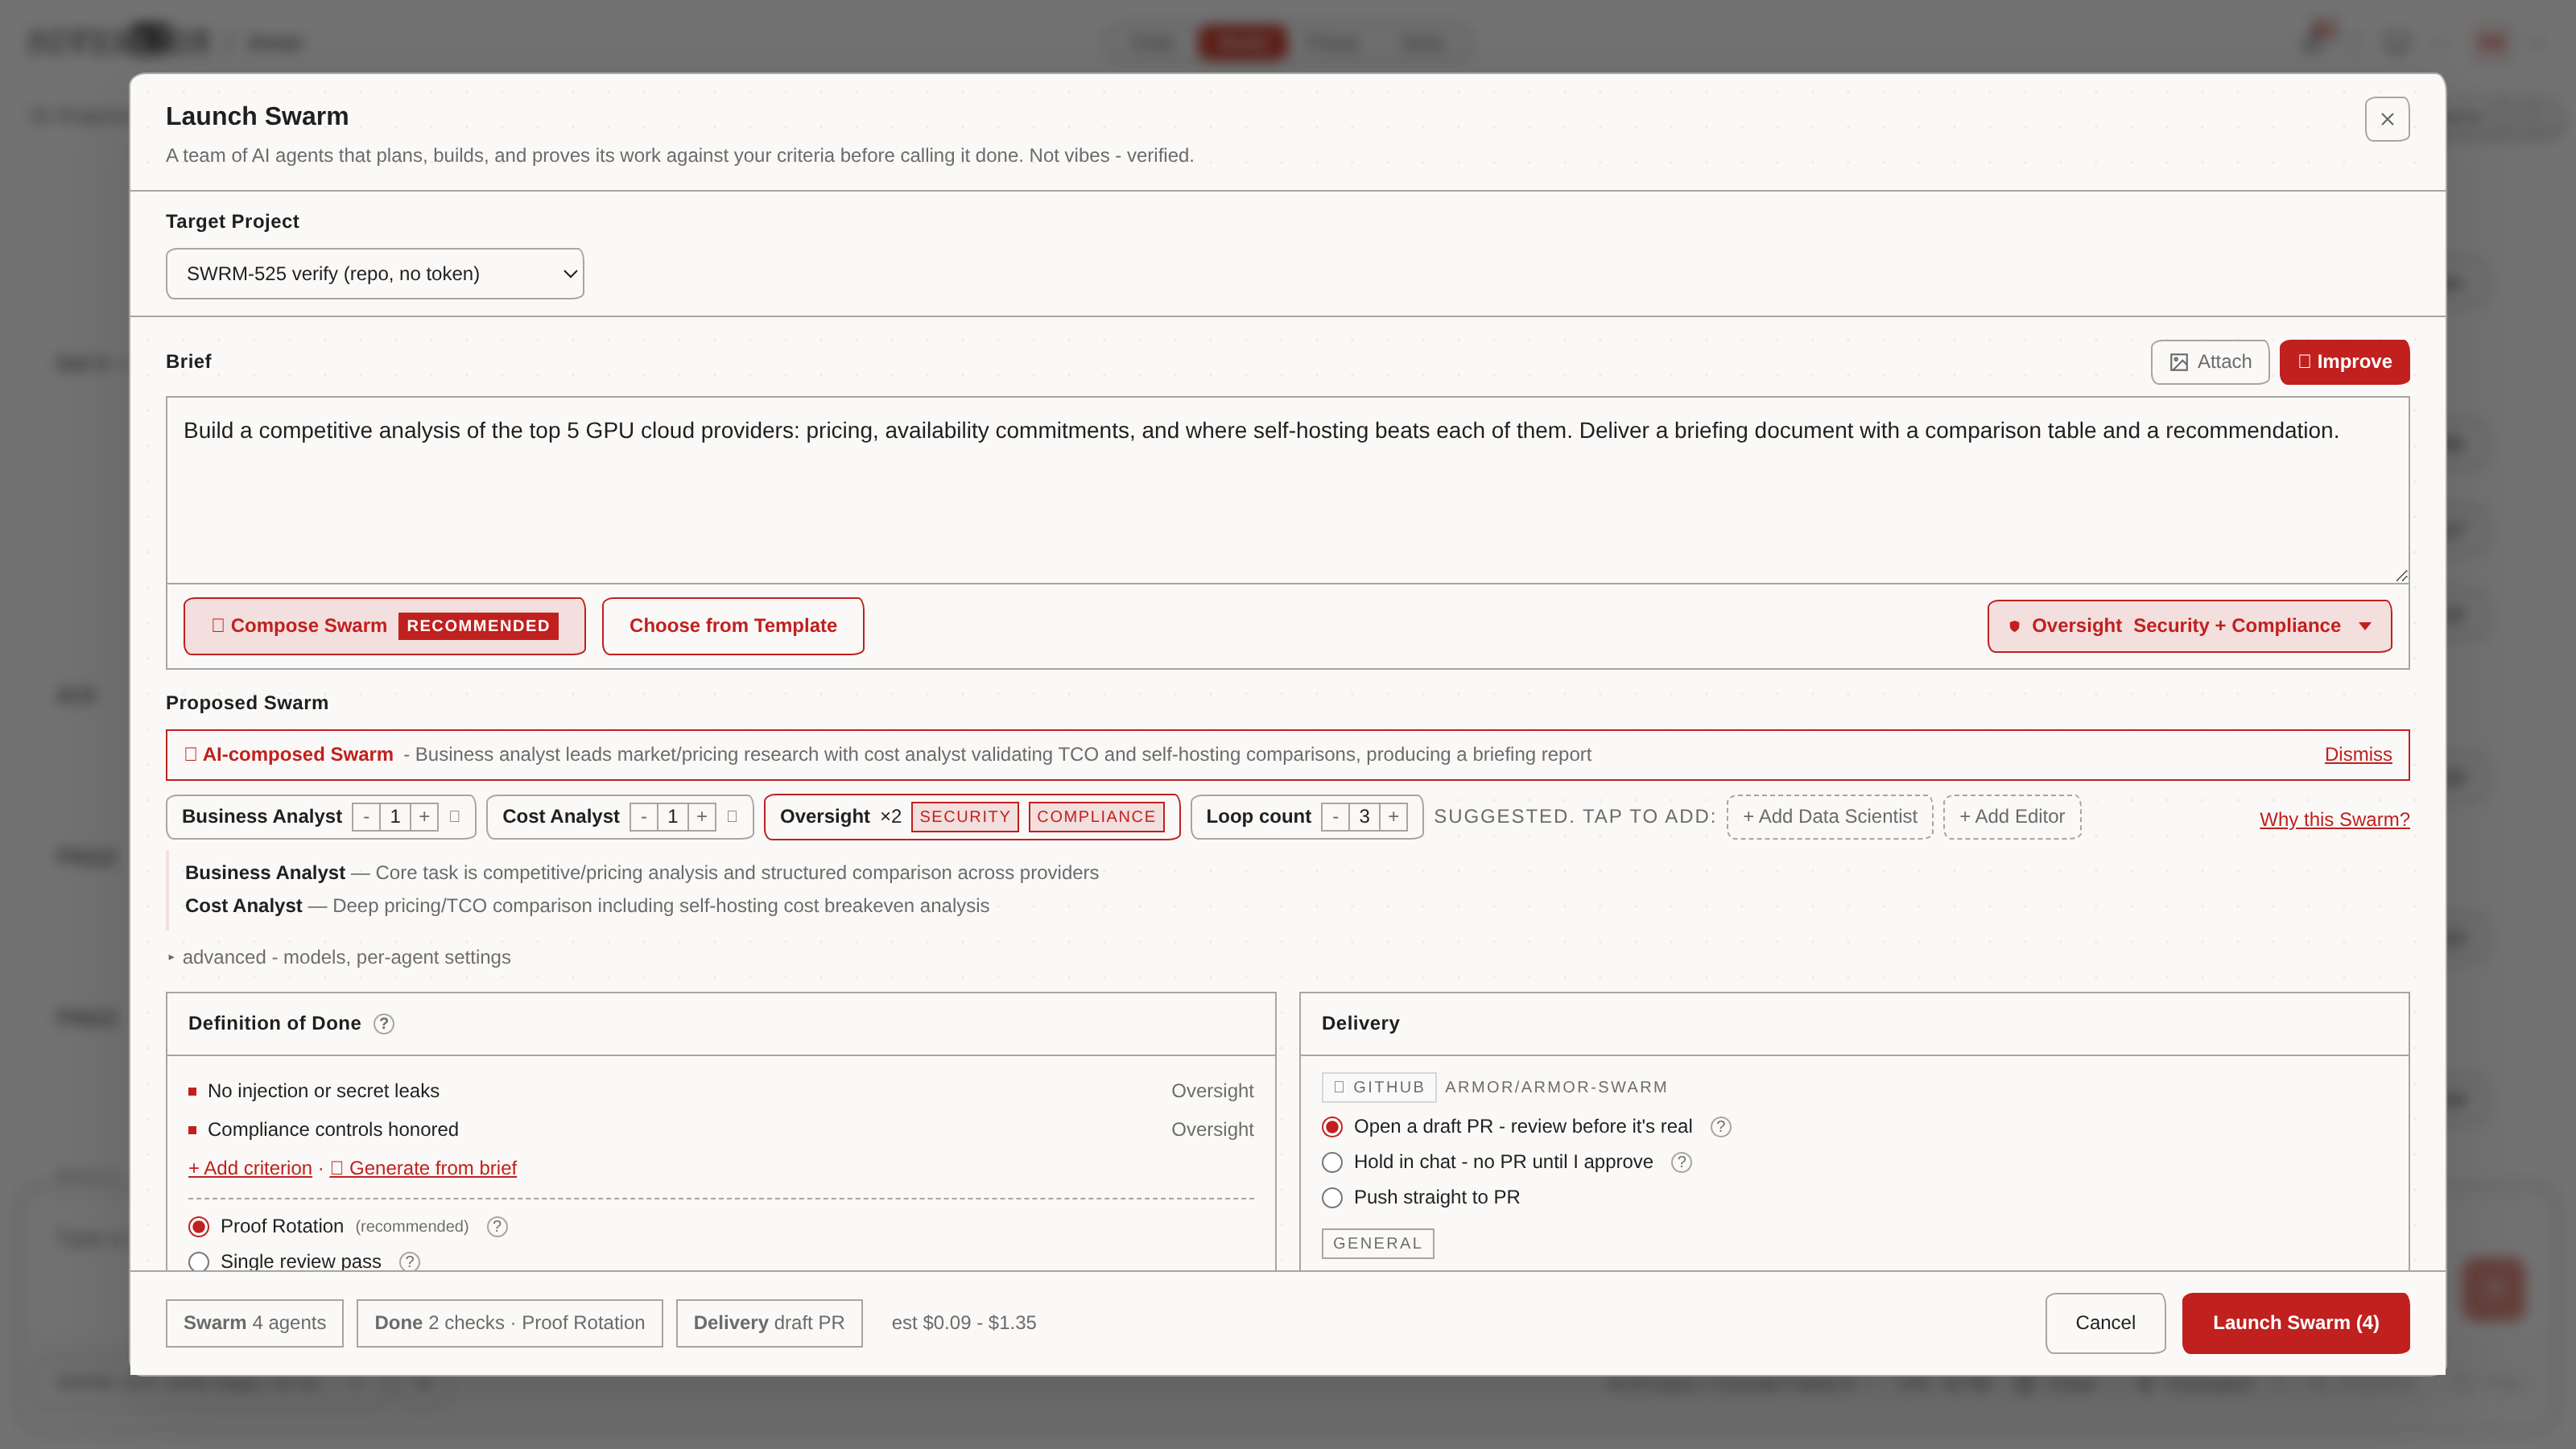Click Compliance controls honored criterion
The image size is (2576, 1449).
tap(721, 1129)
